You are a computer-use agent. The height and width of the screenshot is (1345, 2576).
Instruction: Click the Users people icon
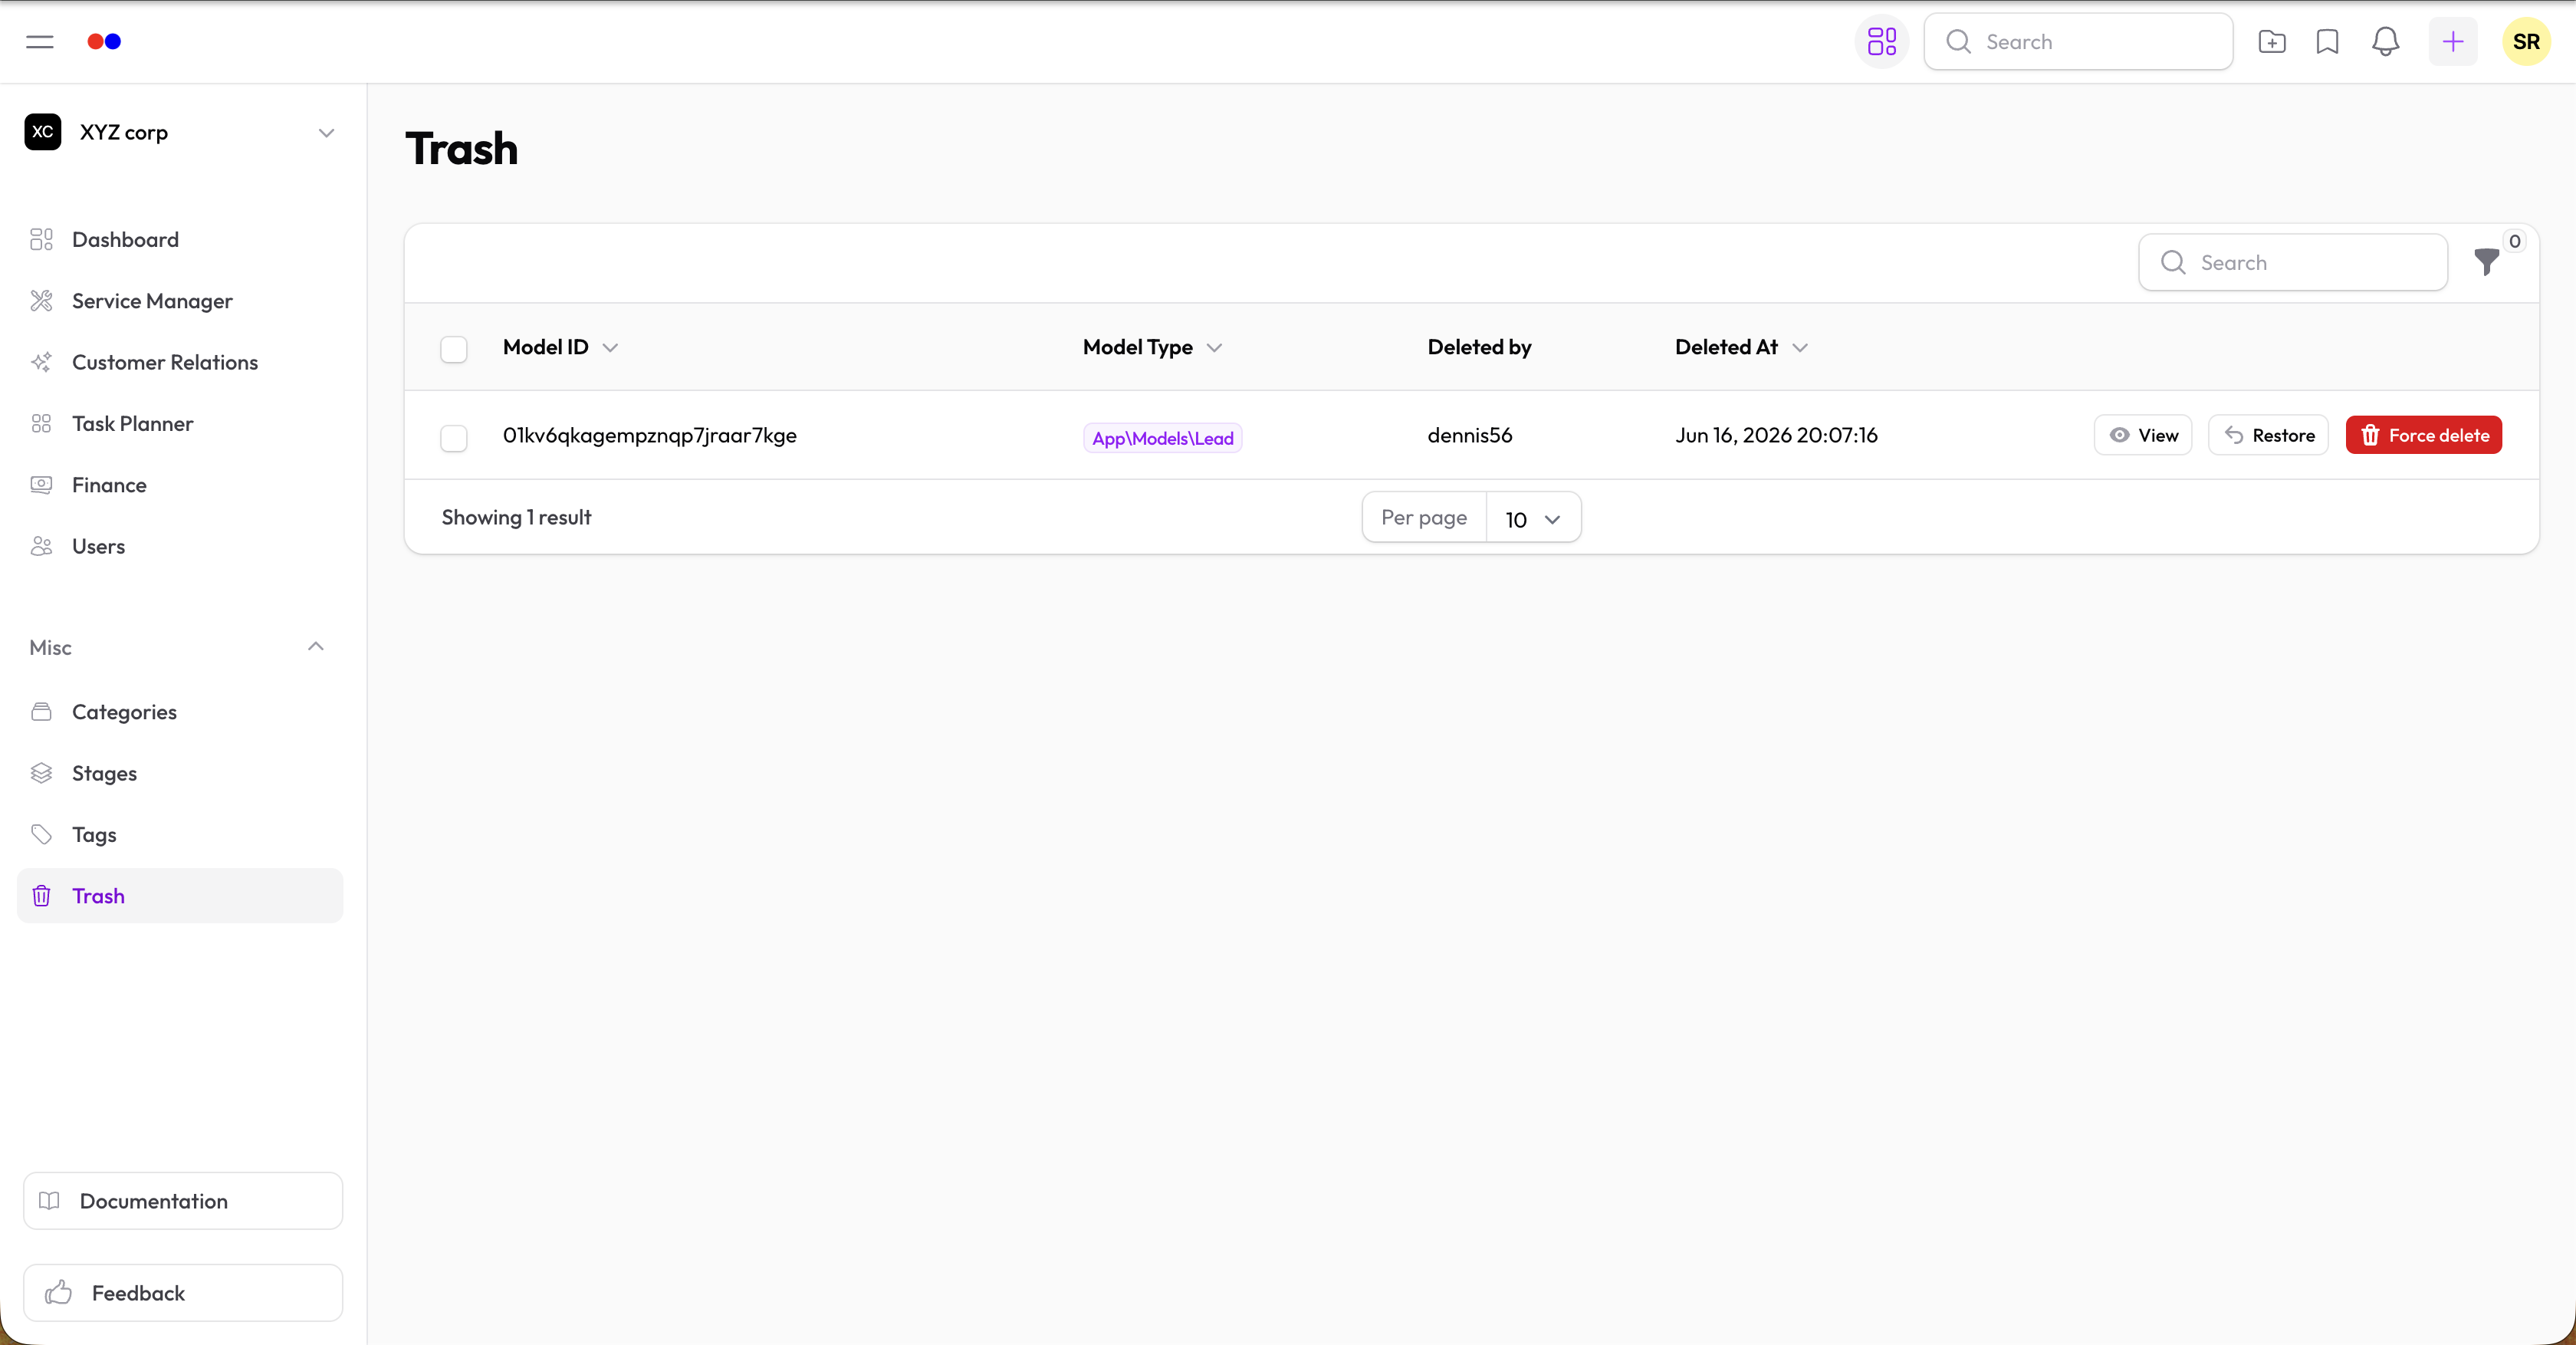(41, 546)
